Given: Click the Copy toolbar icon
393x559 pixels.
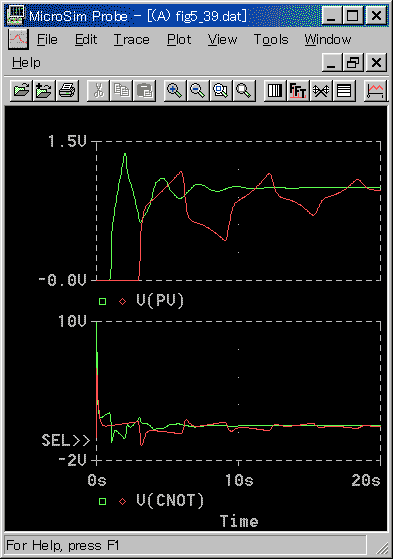Looking at the screenshot, I should [121, 91].
